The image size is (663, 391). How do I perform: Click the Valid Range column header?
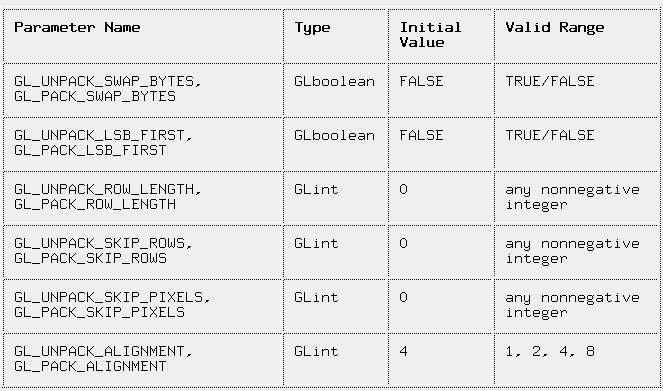coord(554,27)
